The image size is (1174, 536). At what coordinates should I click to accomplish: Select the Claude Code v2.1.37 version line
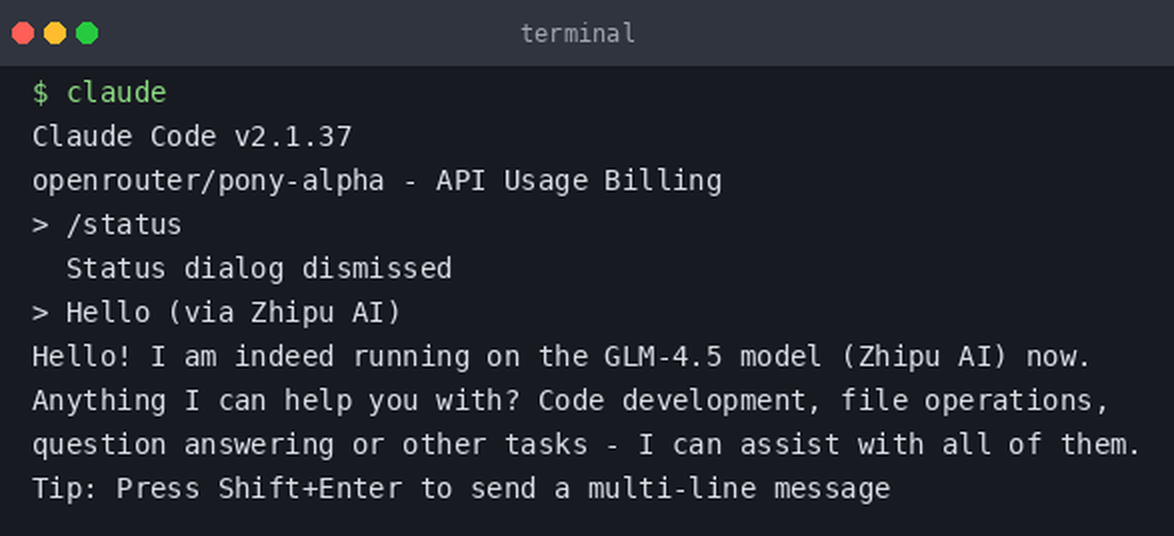click(192, 137)
